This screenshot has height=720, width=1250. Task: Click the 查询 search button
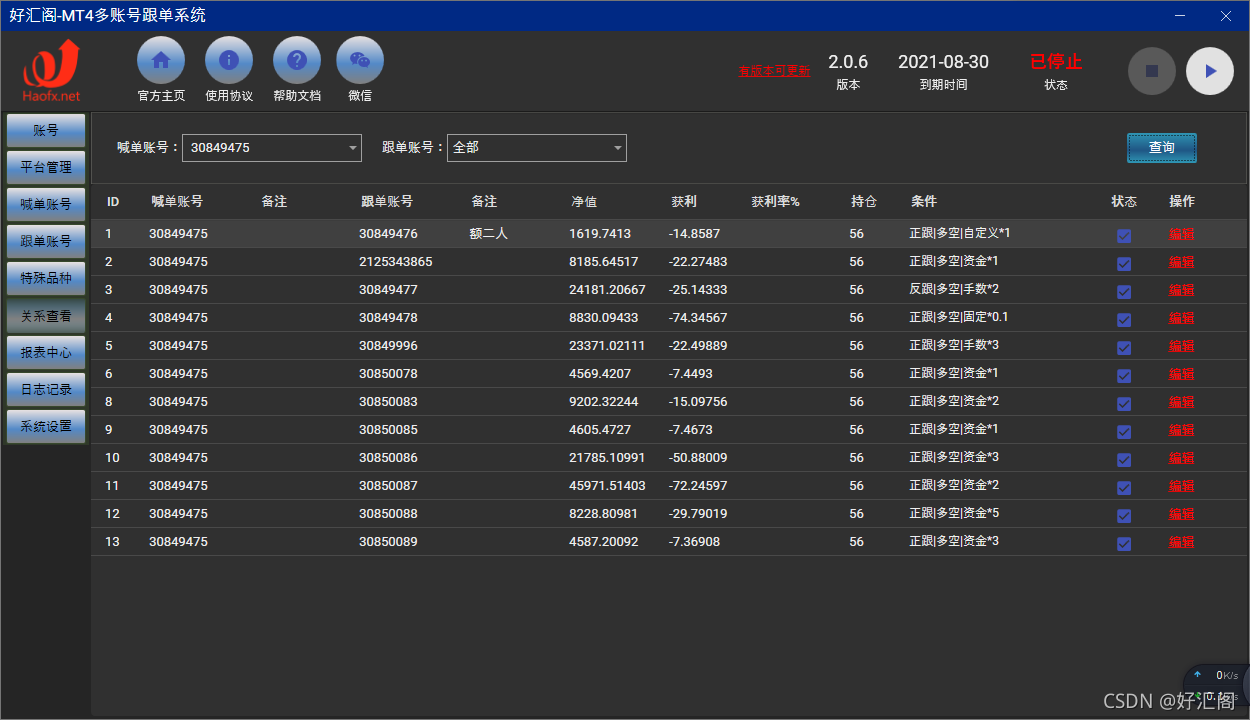click(x=1161, y=148)
